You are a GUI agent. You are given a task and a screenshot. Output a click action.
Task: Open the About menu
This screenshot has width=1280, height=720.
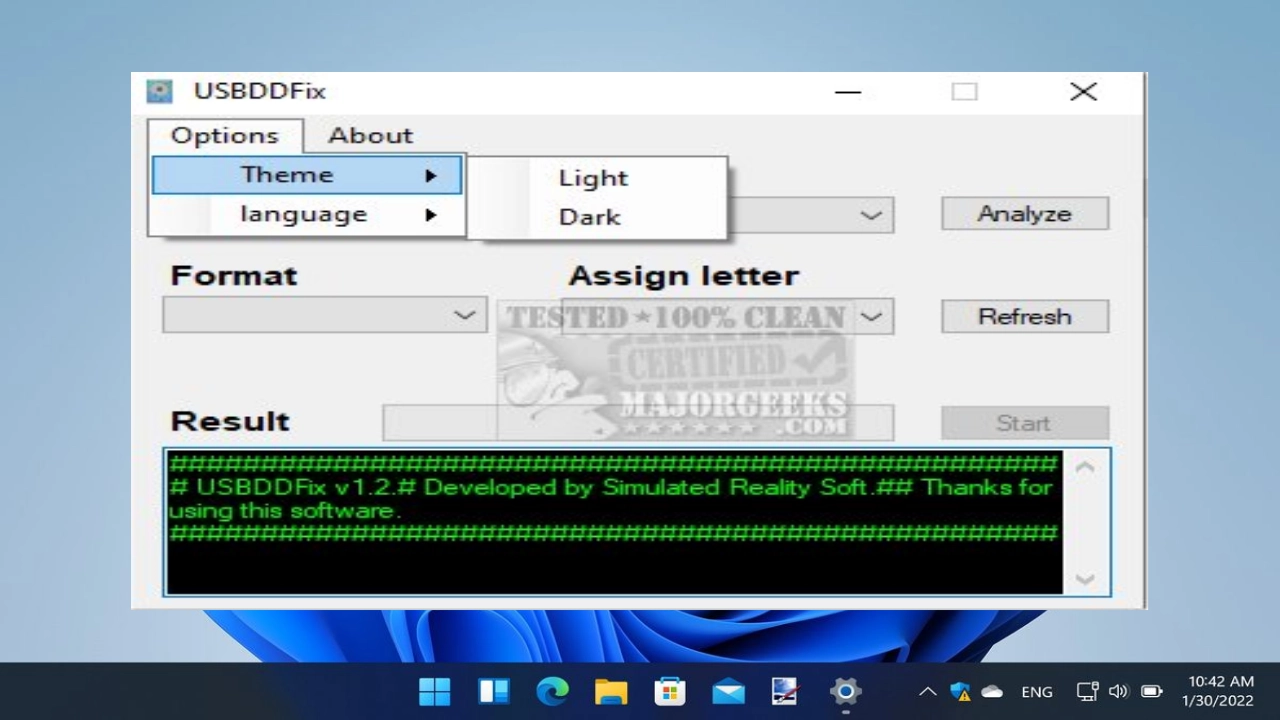coord(370,135)
